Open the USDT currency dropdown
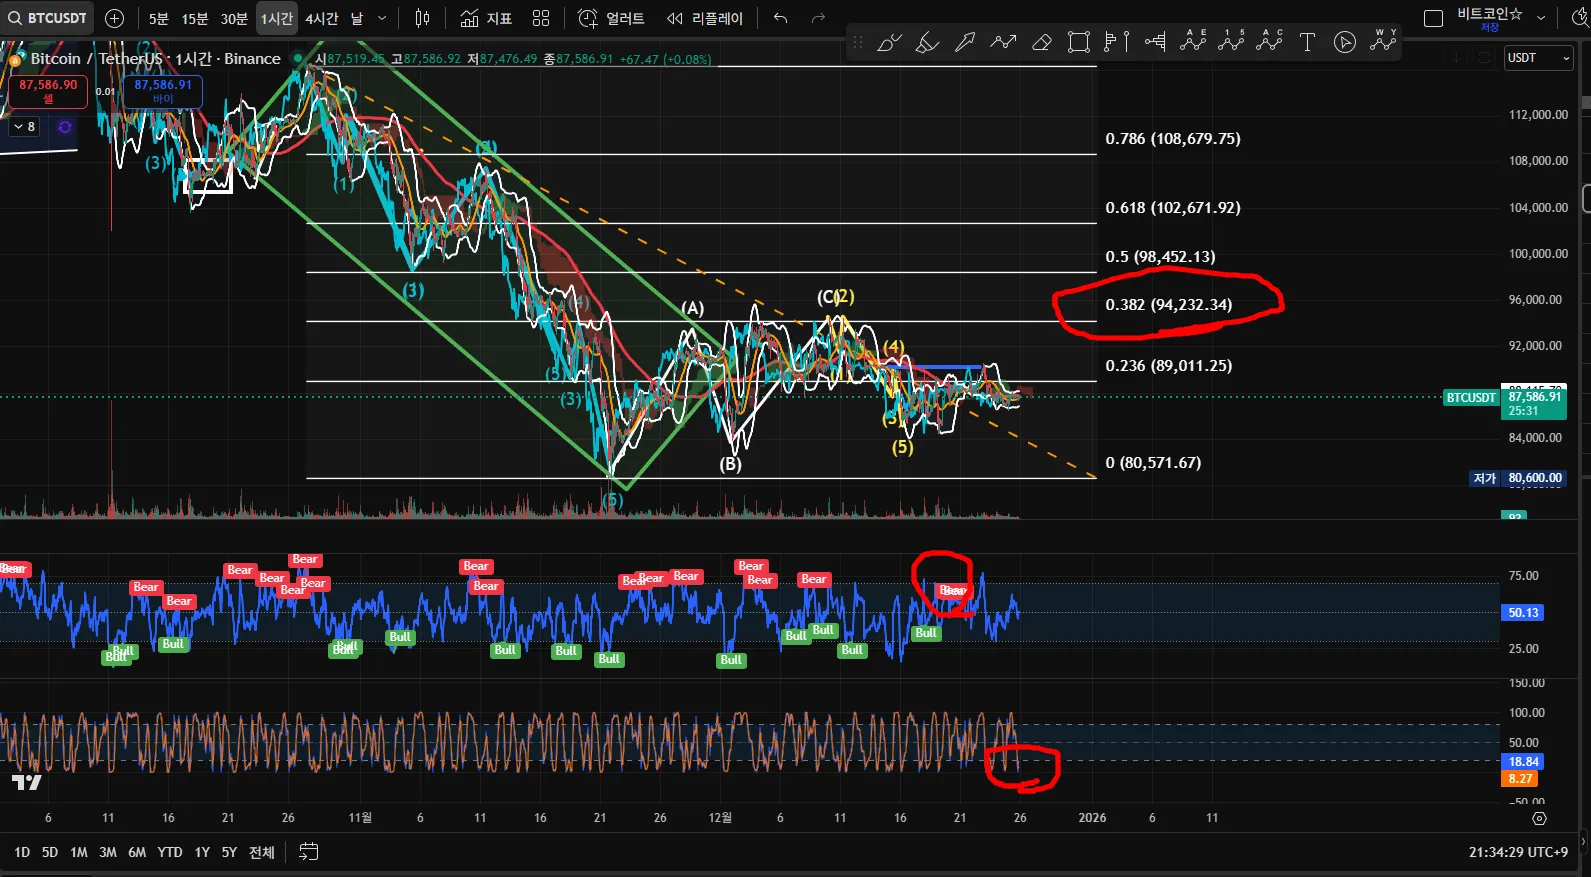This screenshot has height=877, width=1591. [x=1539, y=58]
